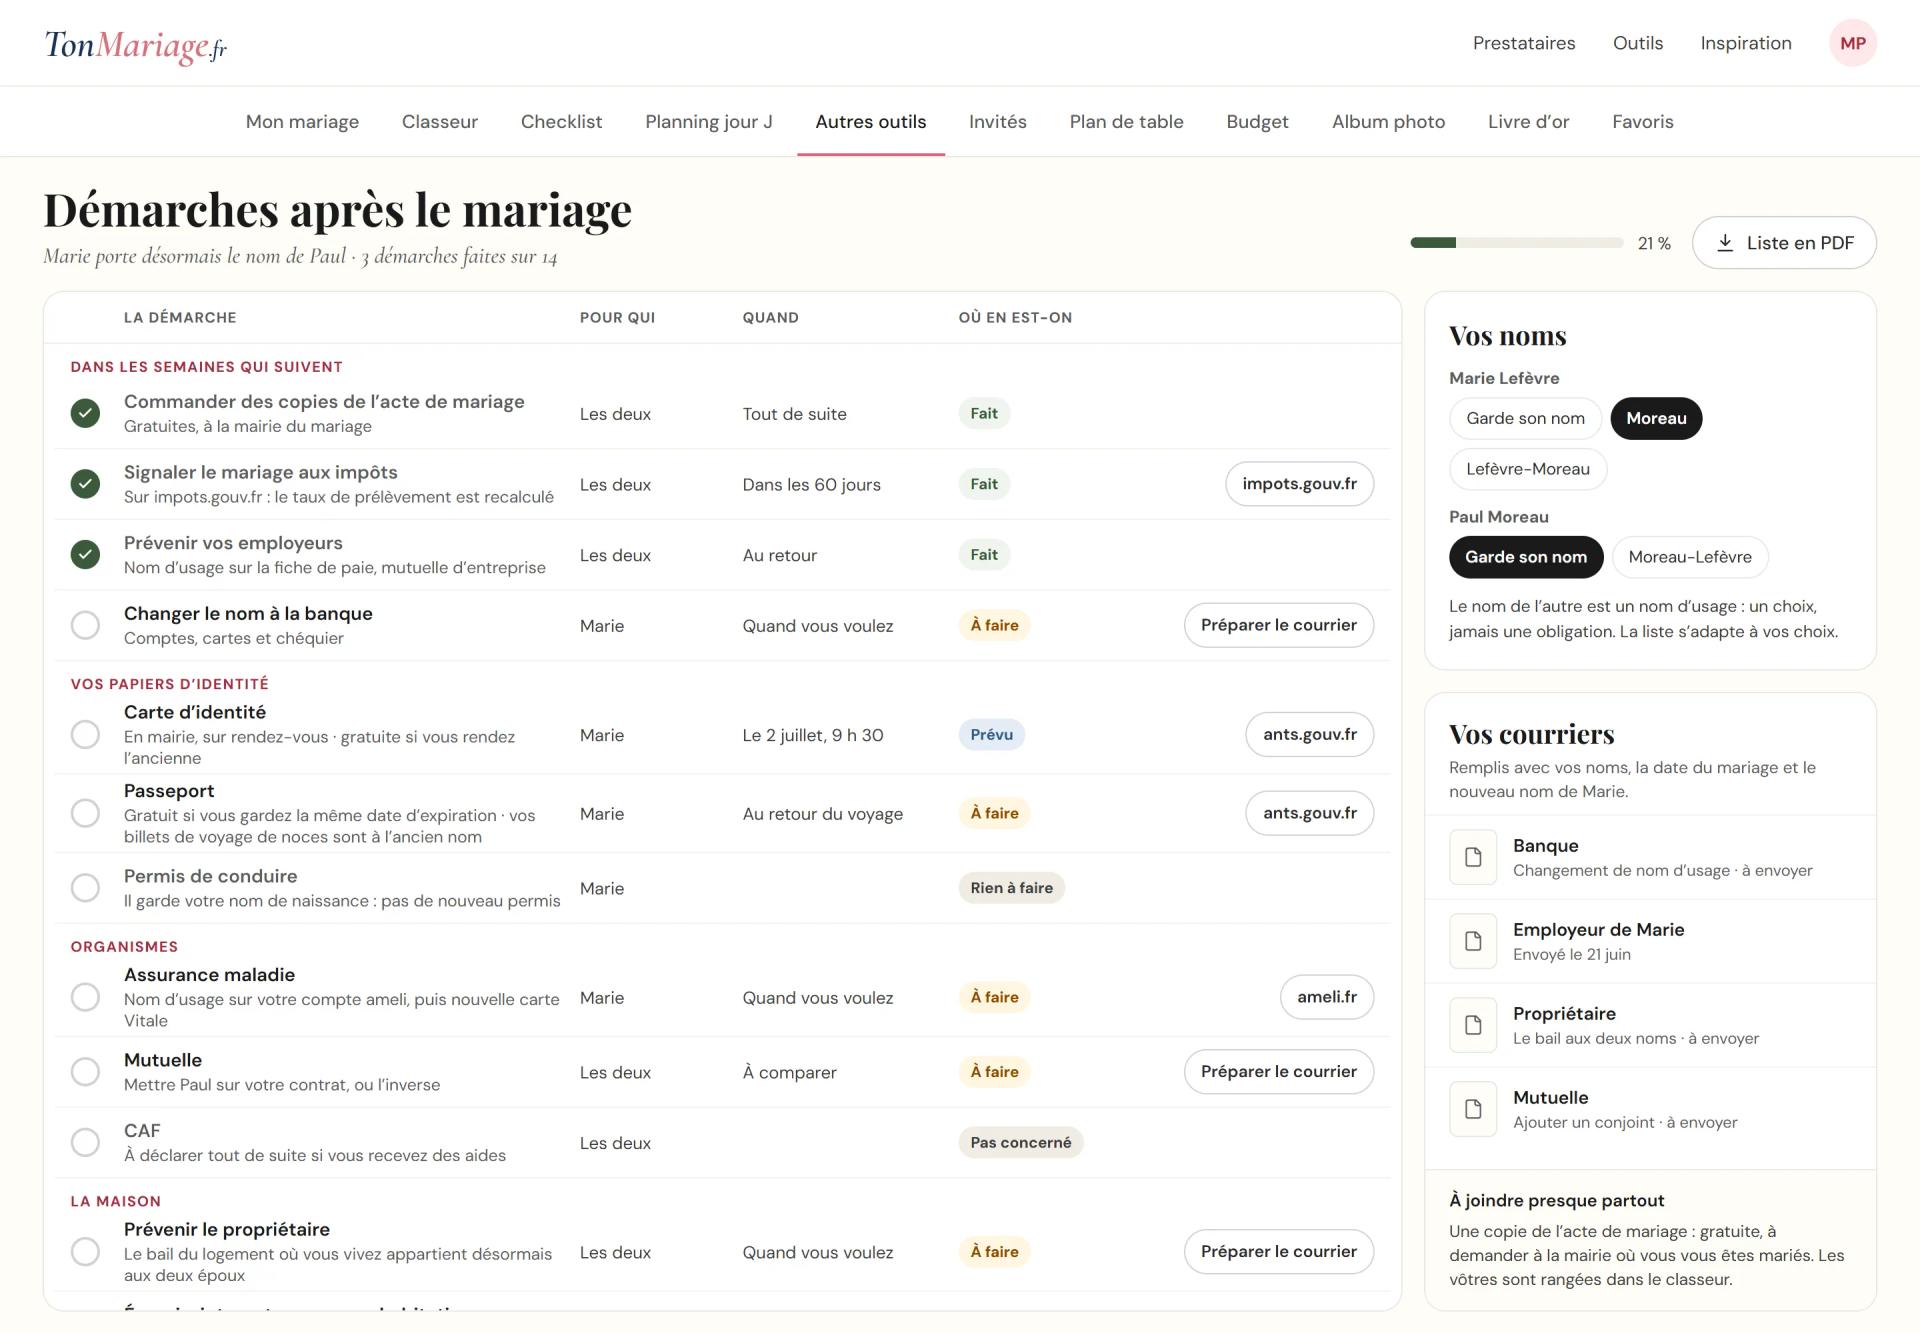Open the 'Mon mariage' tab
The height and width of the screenshot is (1333, 1920).
(x=302, y=122)
